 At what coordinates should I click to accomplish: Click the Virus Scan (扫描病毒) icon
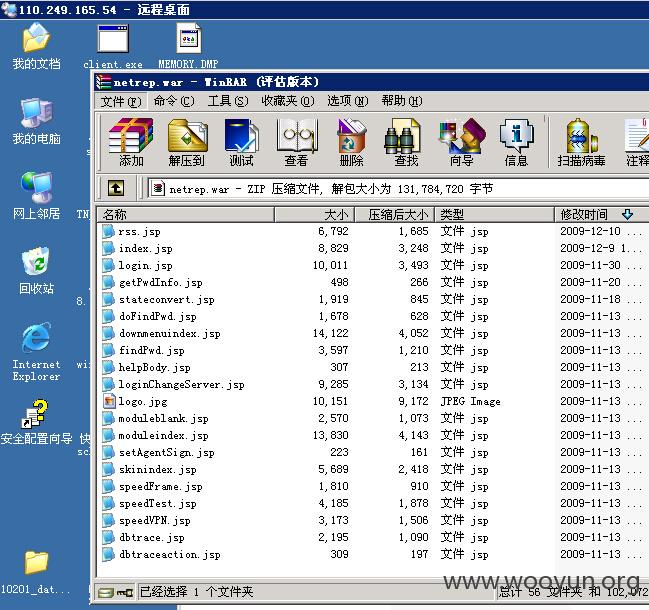[x=581, y=142]
